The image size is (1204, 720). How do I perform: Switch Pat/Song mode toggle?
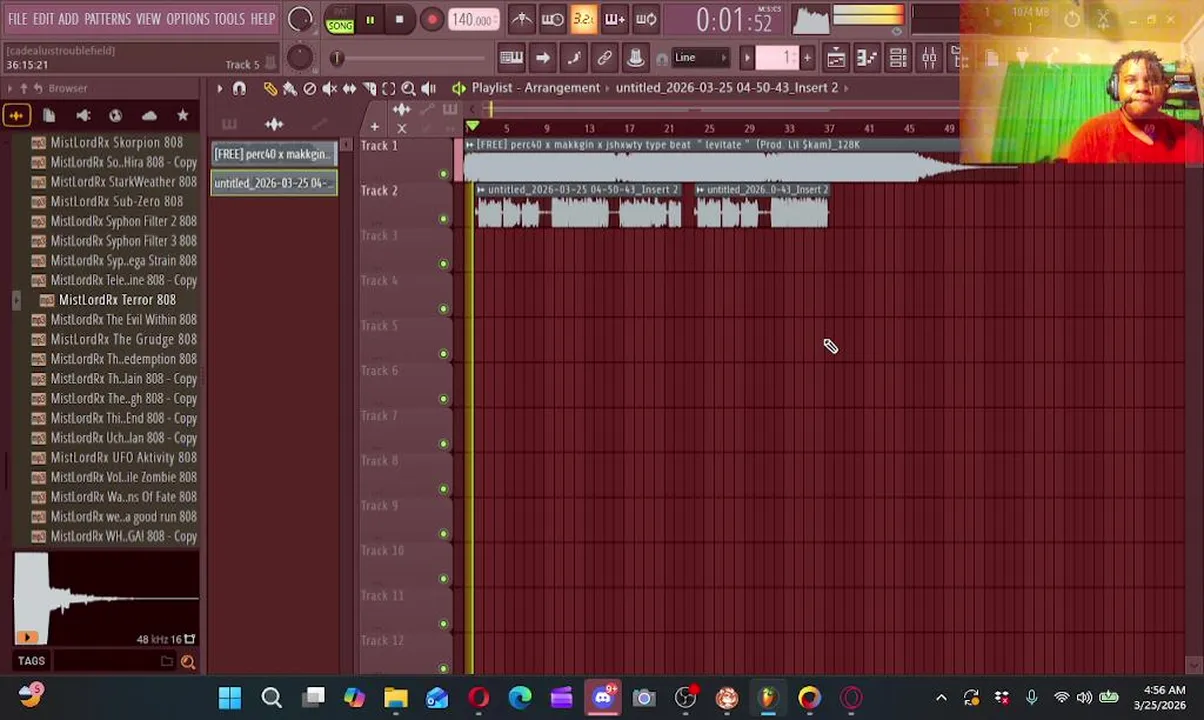(x=340, y=19)
